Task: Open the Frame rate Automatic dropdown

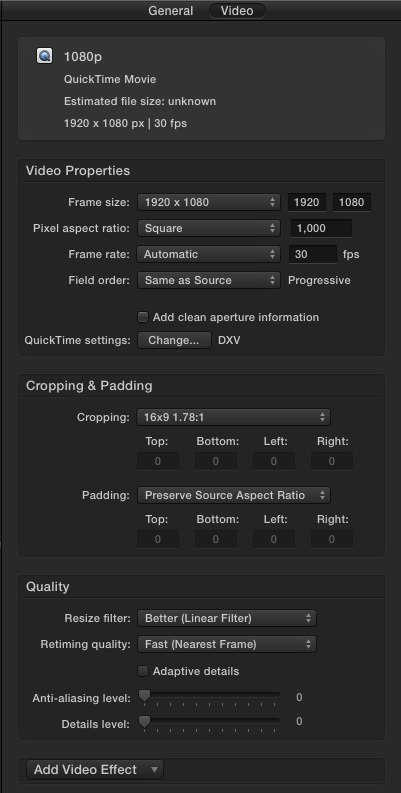Action: tap(209, 254)
